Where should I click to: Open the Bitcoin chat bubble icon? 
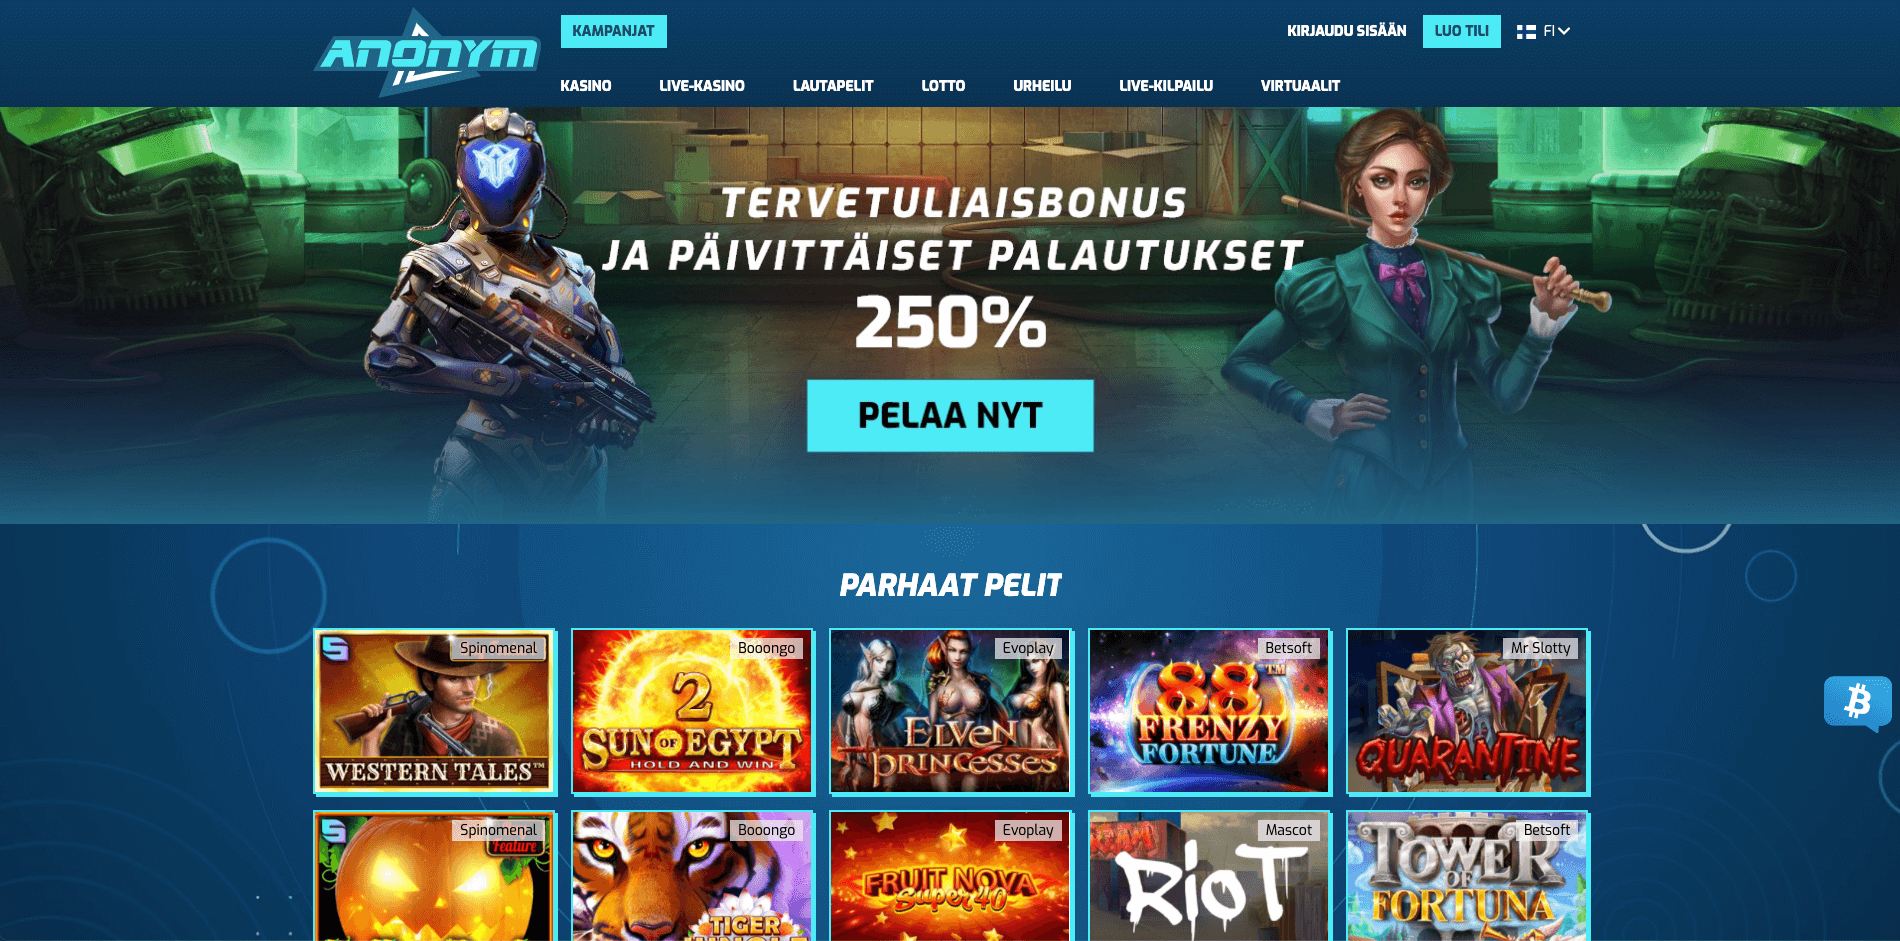[x=1857, y=702]
